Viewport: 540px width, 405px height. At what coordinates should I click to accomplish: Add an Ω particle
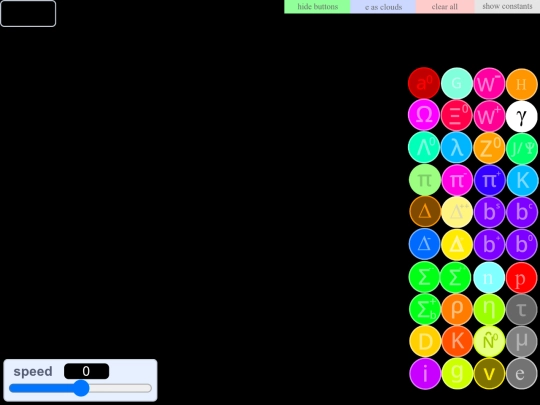424,115
